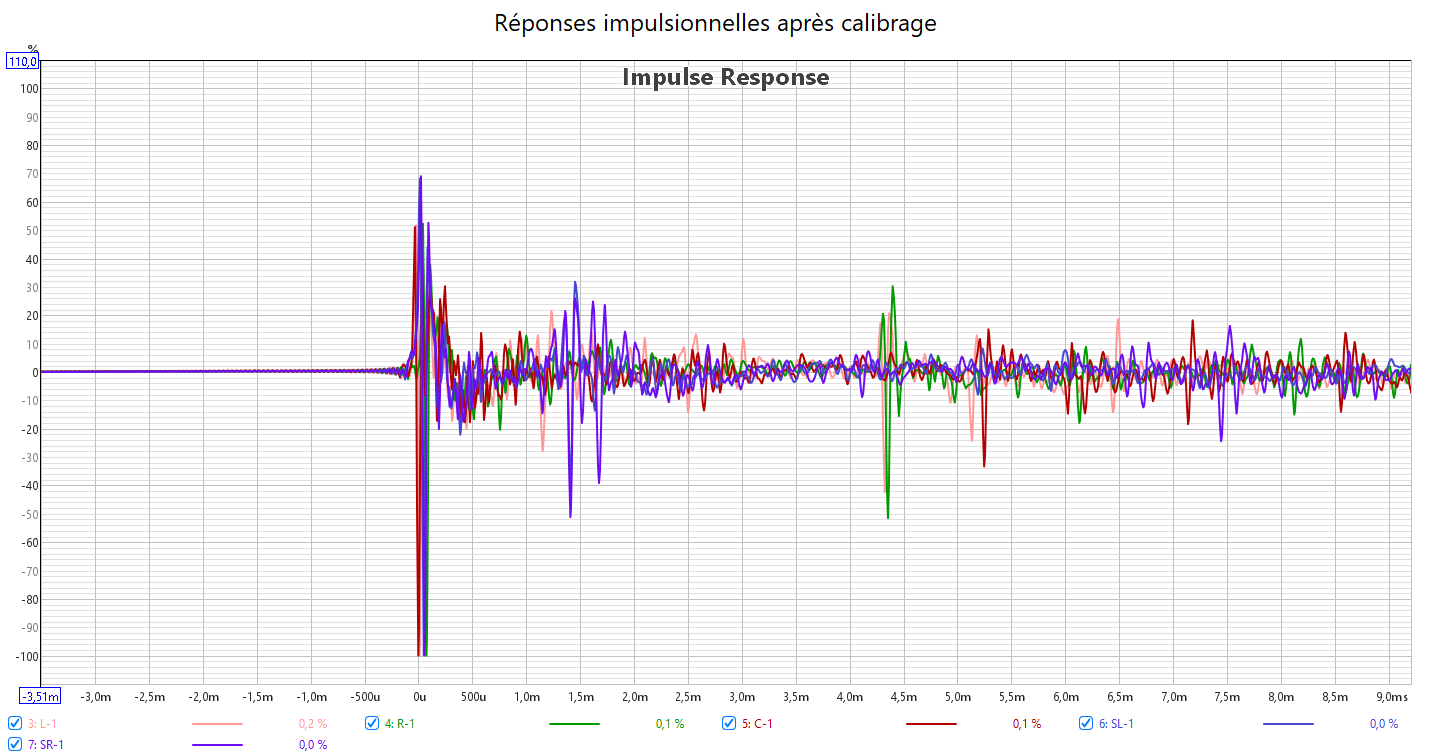Screen dimensions: 1431x756
Task: Hide the C-1 trace via checkbox
Action: [729, 723]
